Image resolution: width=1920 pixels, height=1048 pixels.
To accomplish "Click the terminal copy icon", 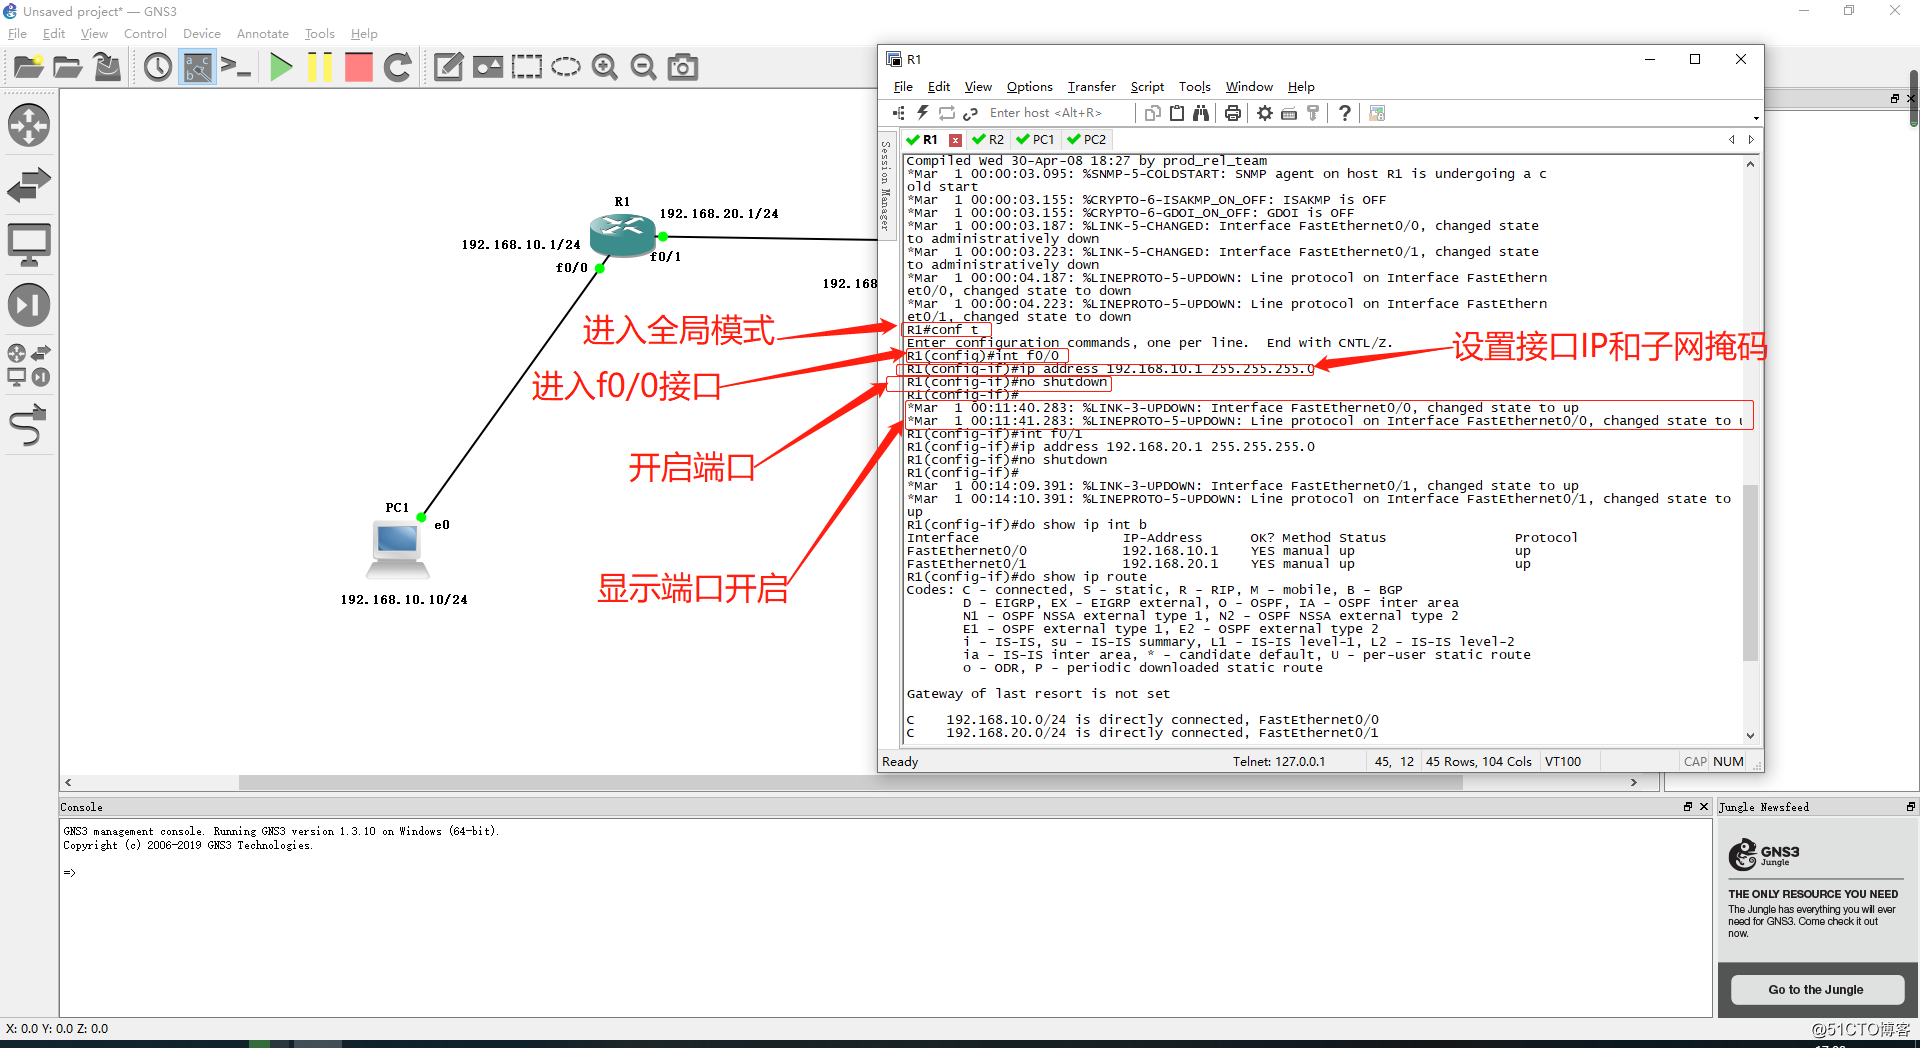I will click(1153, 113).
